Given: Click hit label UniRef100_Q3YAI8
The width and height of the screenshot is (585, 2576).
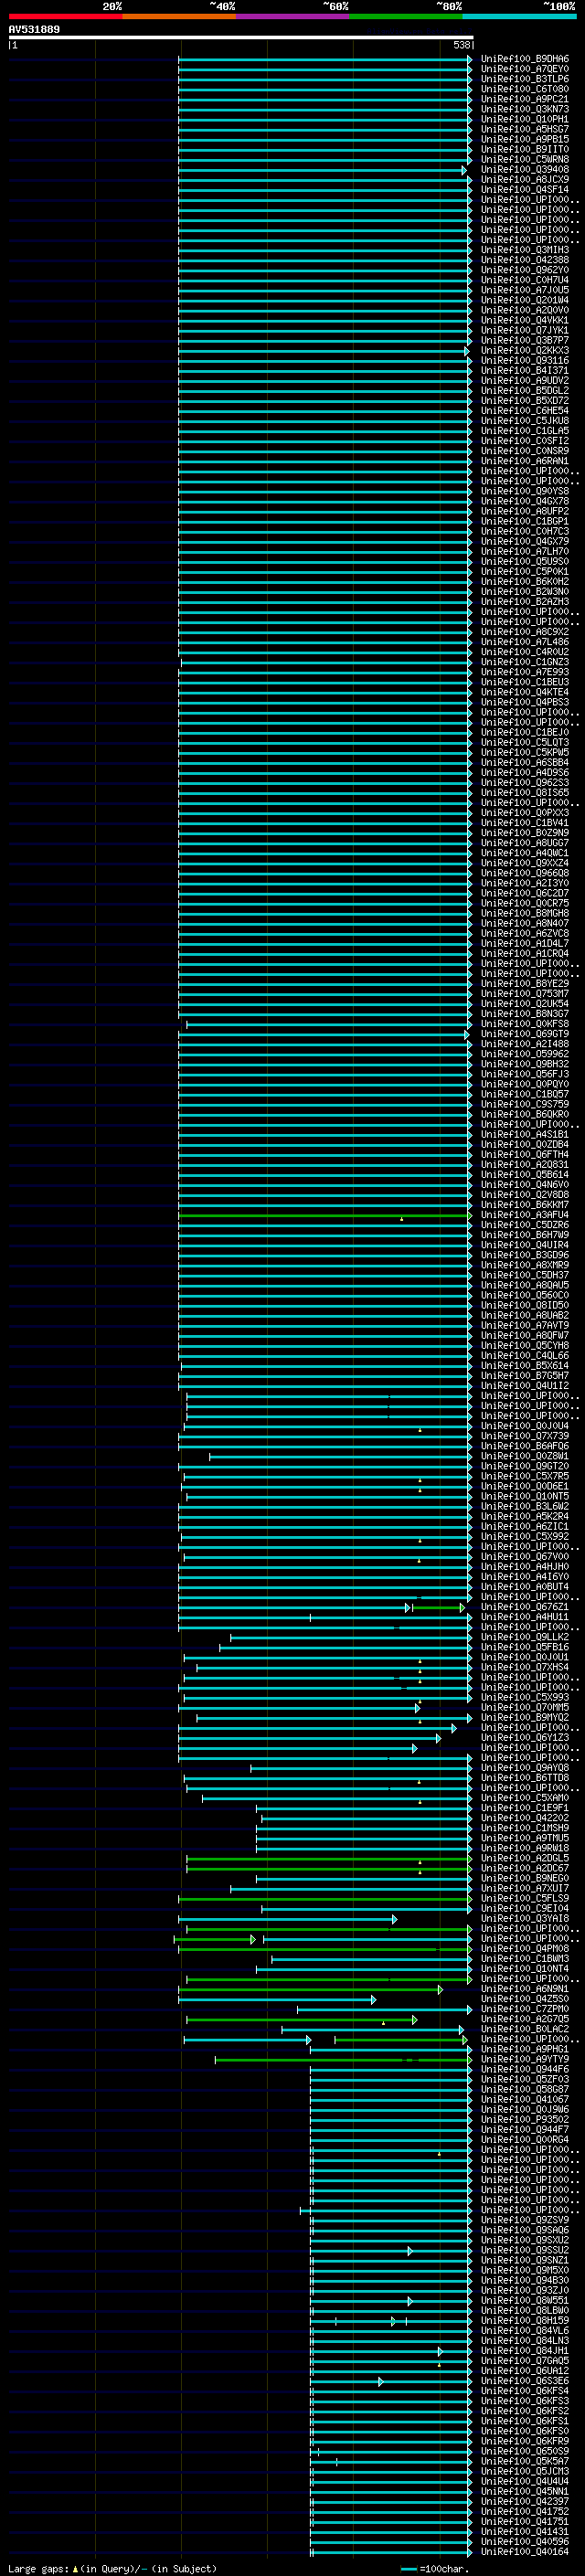Looking at the screenshot, I should point(524,1919).
